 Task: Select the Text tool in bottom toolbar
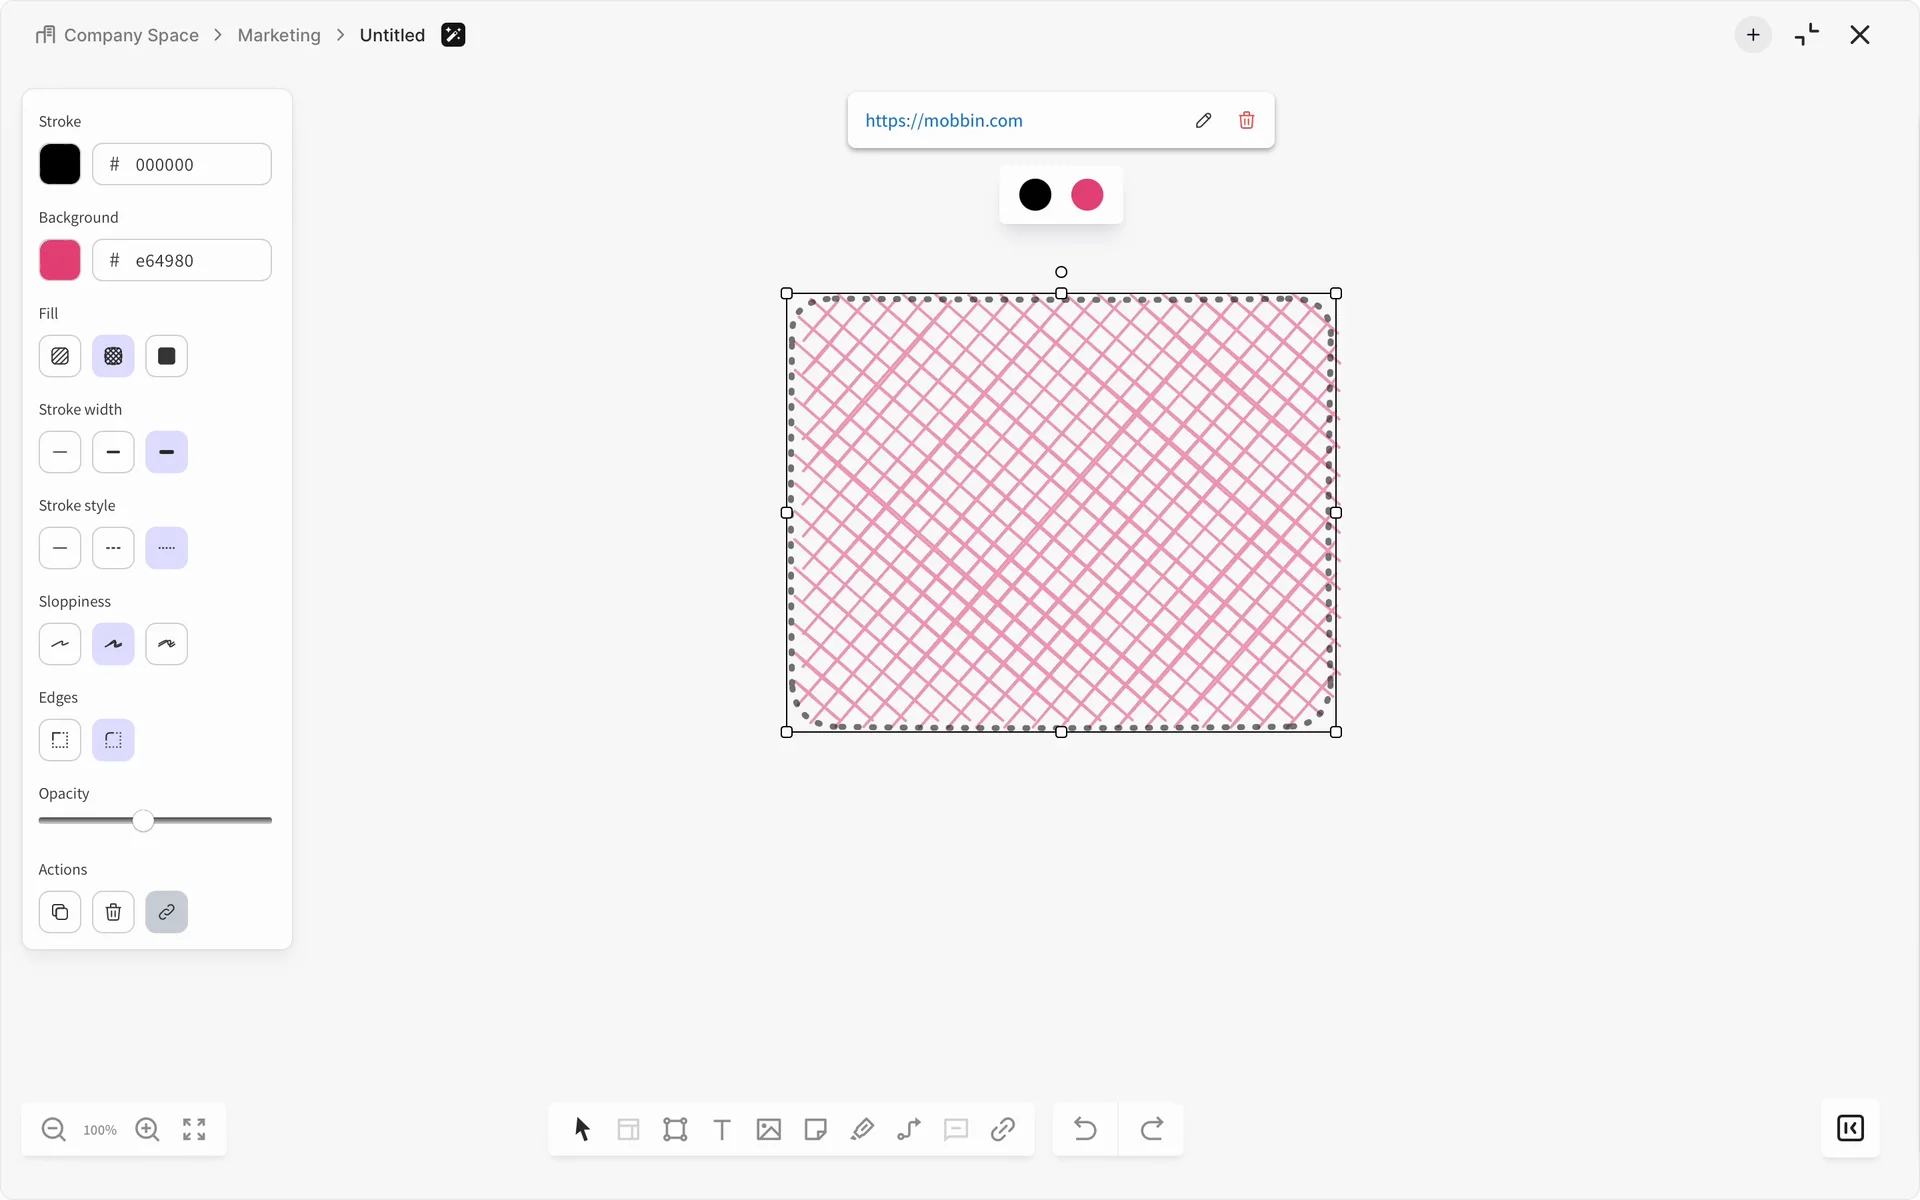click(x=721, y=1129)
